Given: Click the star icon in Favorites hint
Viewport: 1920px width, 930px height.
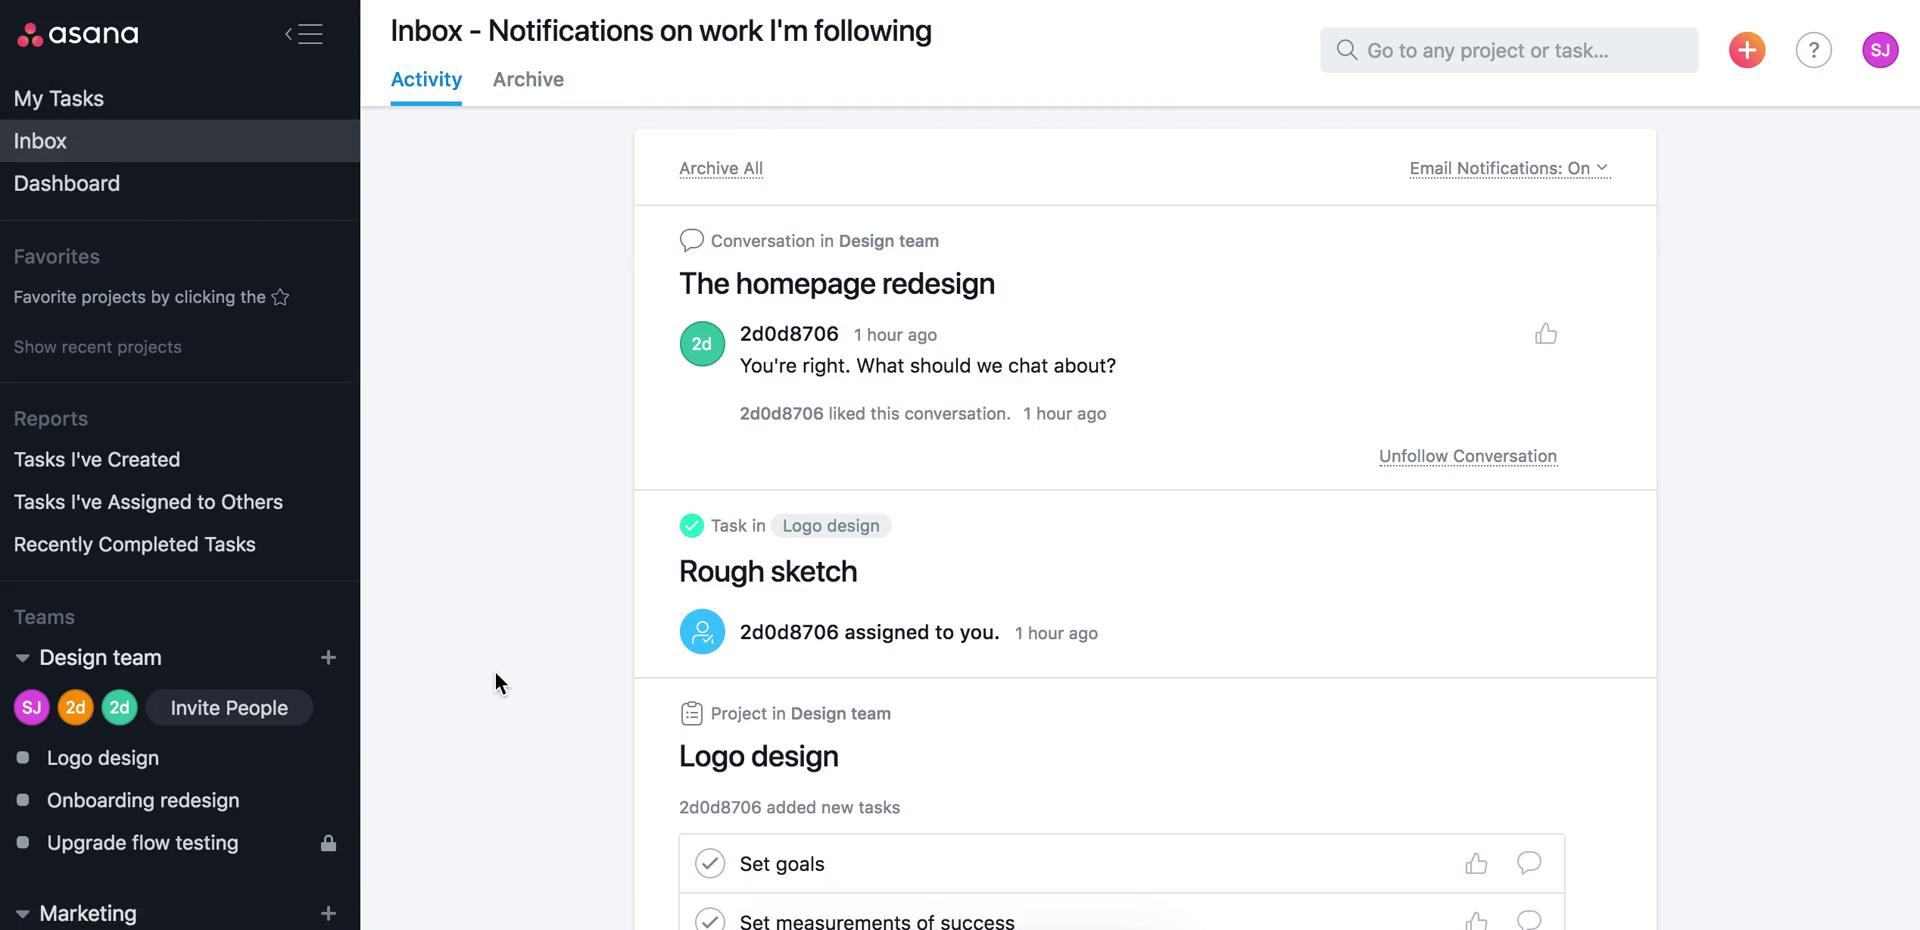Looking at the screenshot, I should pyautogui.click(x=280, y=297).
